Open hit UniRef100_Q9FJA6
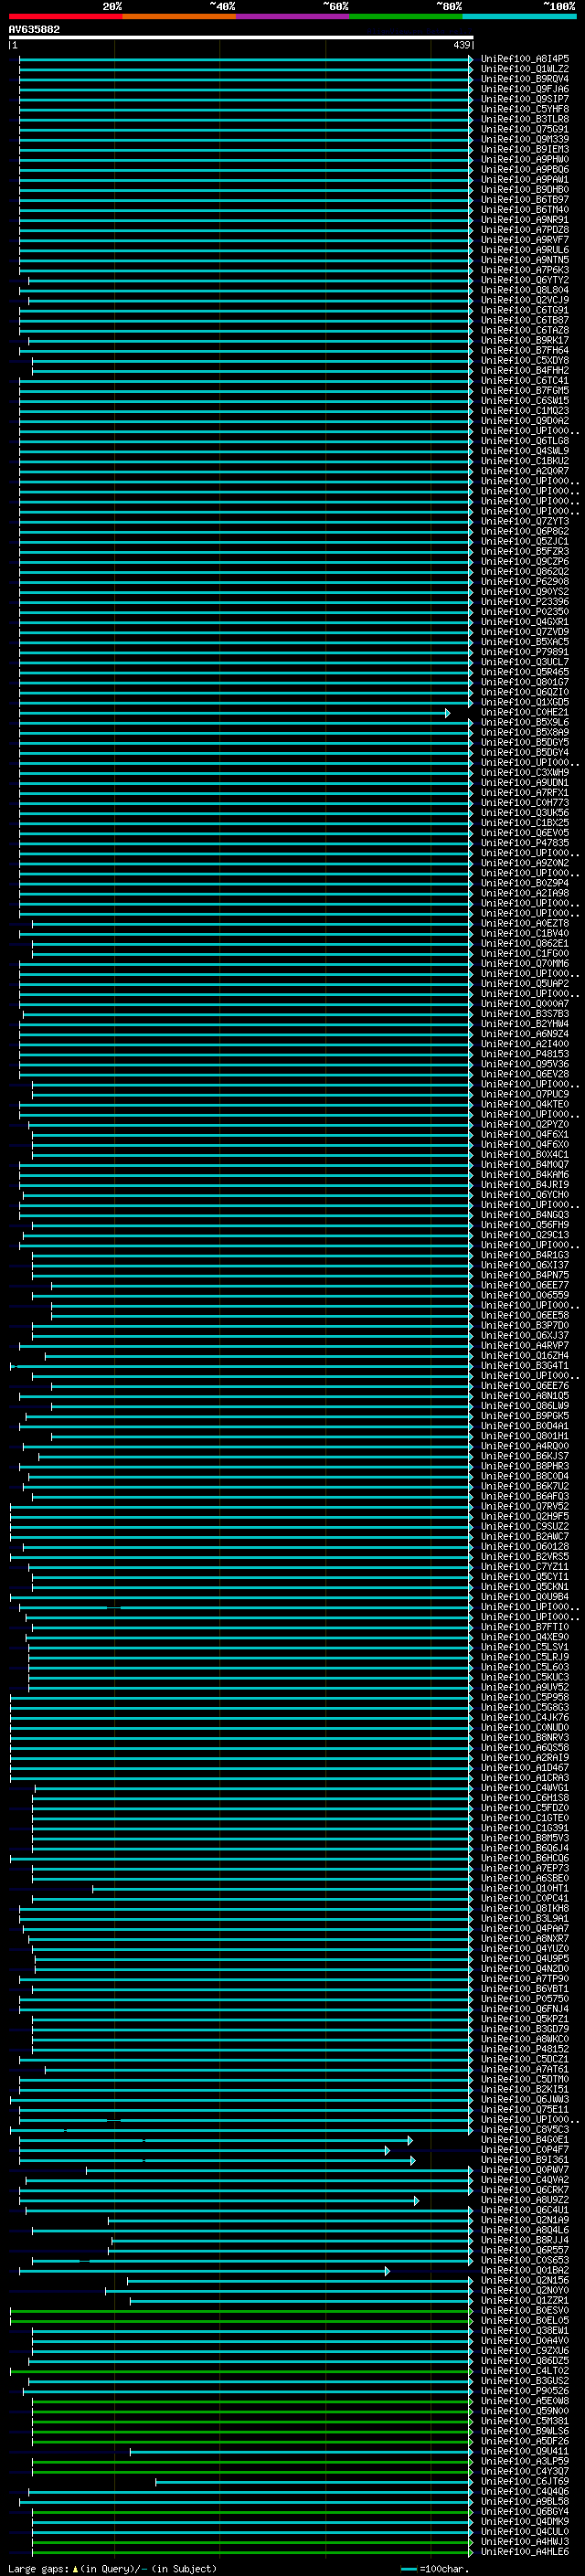 pos(524,89)
